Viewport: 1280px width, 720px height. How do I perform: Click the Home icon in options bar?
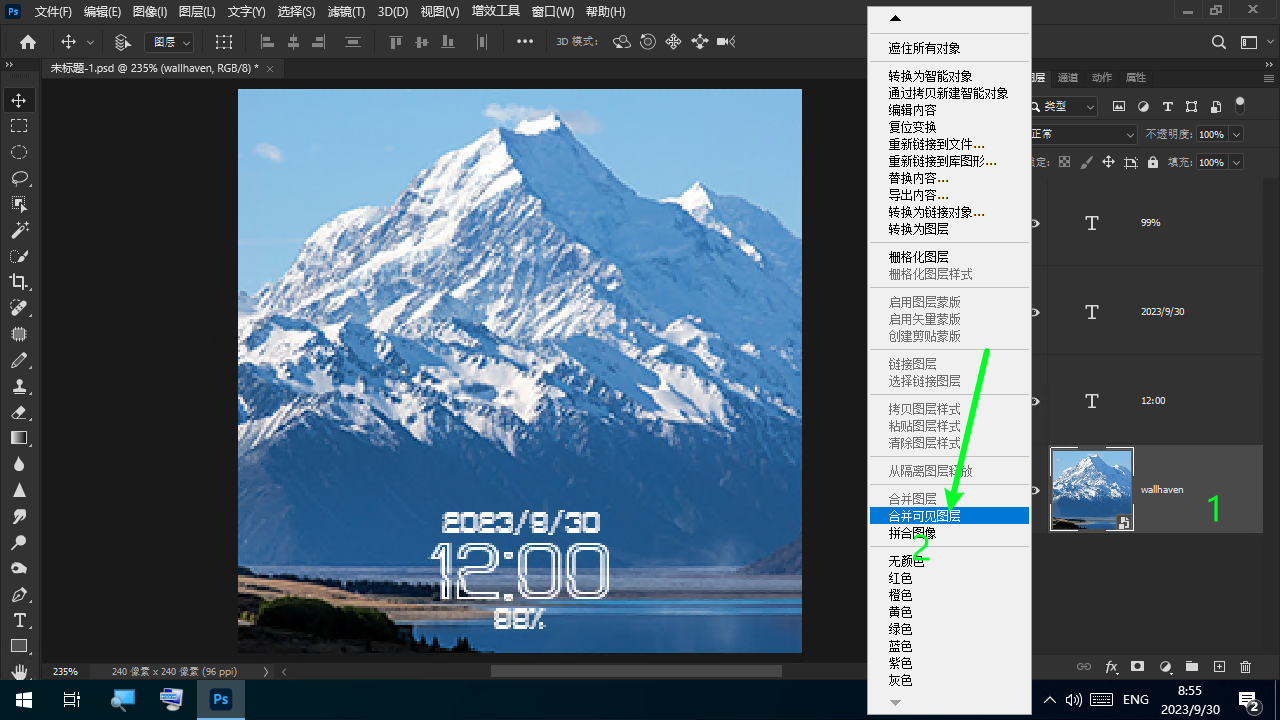point(28,42)
